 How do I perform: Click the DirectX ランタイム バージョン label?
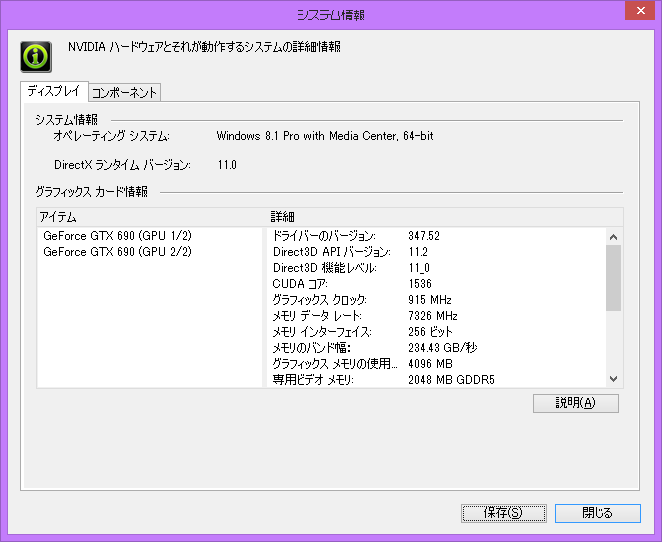122,165
